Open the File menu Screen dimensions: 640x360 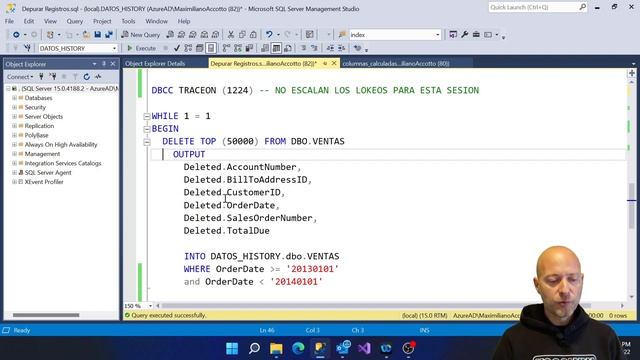pyautogui.click(x=9, y=21)
